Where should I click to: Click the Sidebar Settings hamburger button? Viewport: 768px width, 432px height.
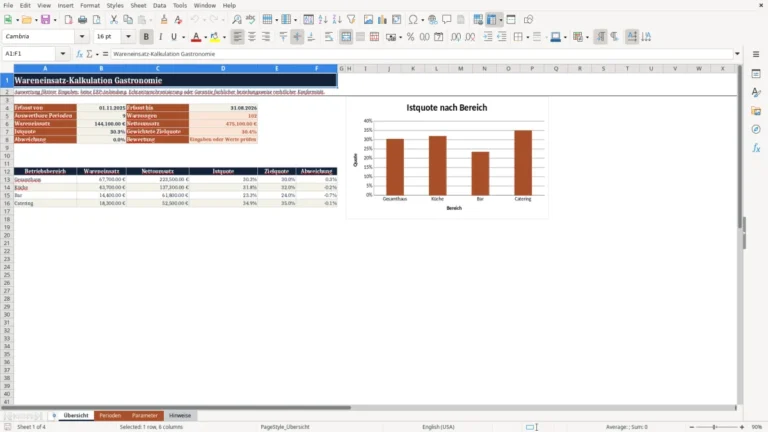(756, 54)
